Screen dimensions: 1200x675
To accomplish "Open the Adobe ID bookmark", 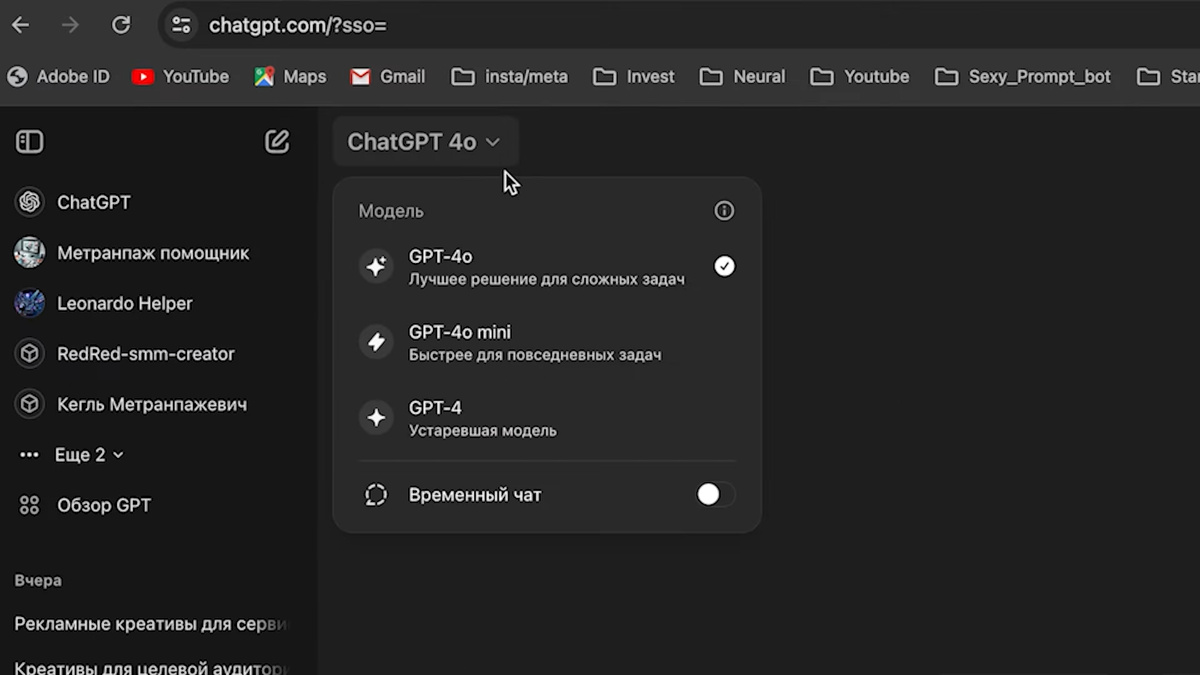I will point(58,76).
